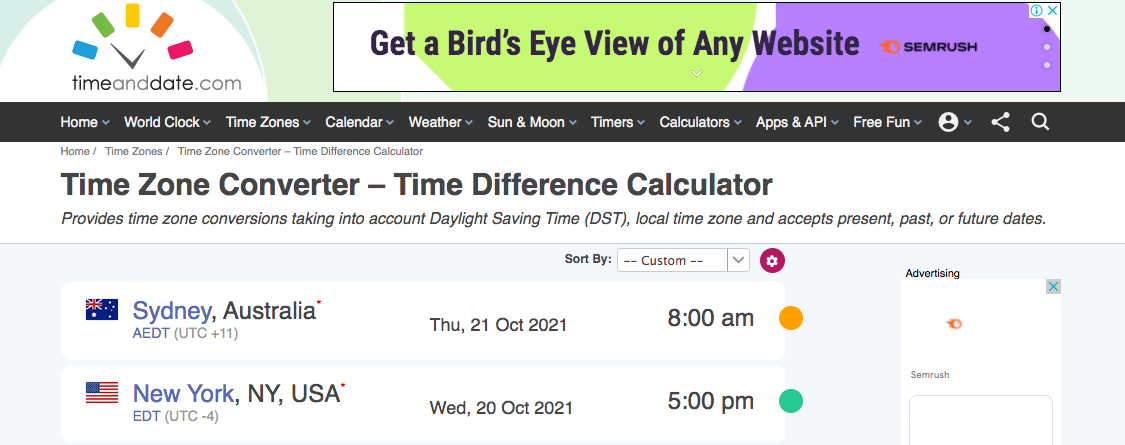Open the Sort By Custom dropdown
This screenshot has width=1125, height=445.
coord(683,261)
